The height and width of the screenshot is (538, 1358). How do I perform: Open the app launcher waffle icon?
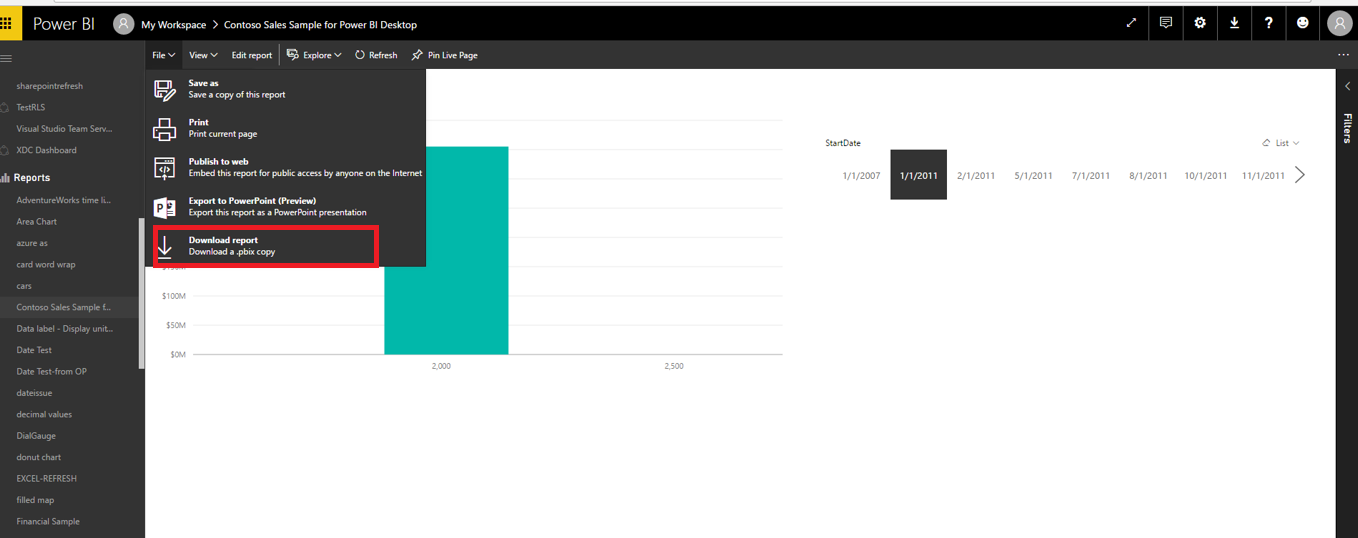tap(6, 23)
